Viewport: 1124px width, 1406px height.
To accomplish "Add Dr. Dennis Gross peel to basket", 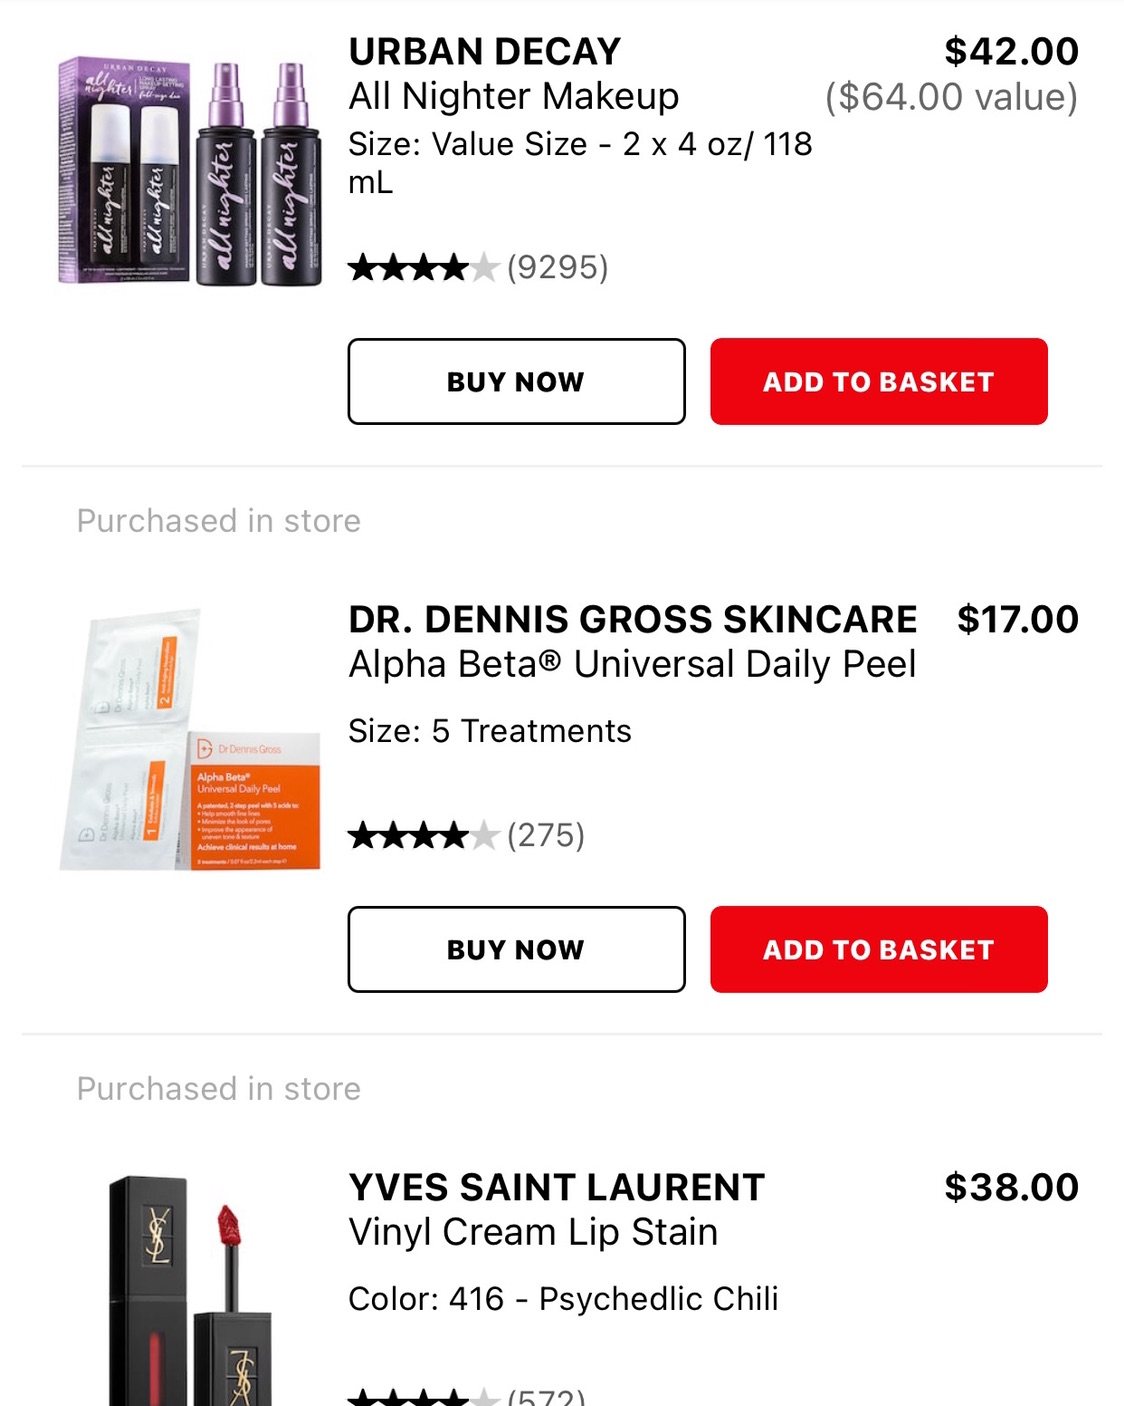I will coord(879,949).
